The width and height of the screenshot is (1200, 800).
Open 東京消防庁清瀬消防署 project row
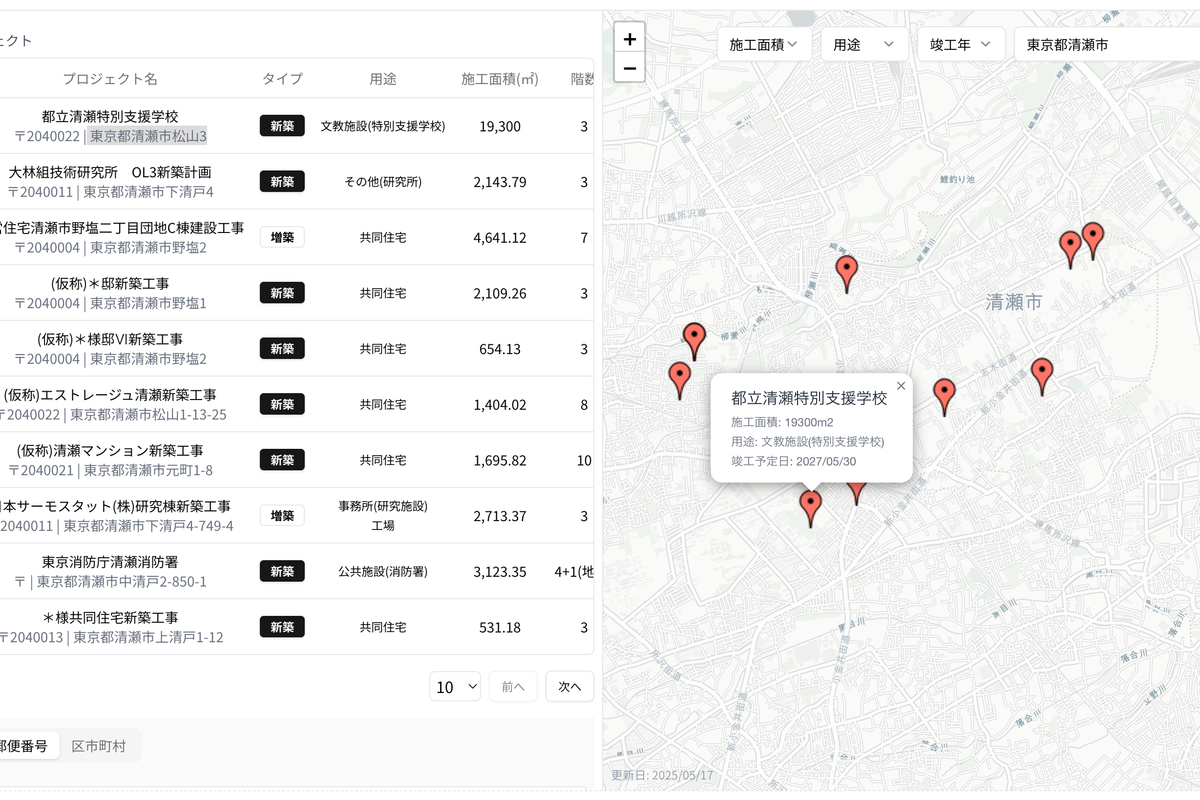point(110,563)
